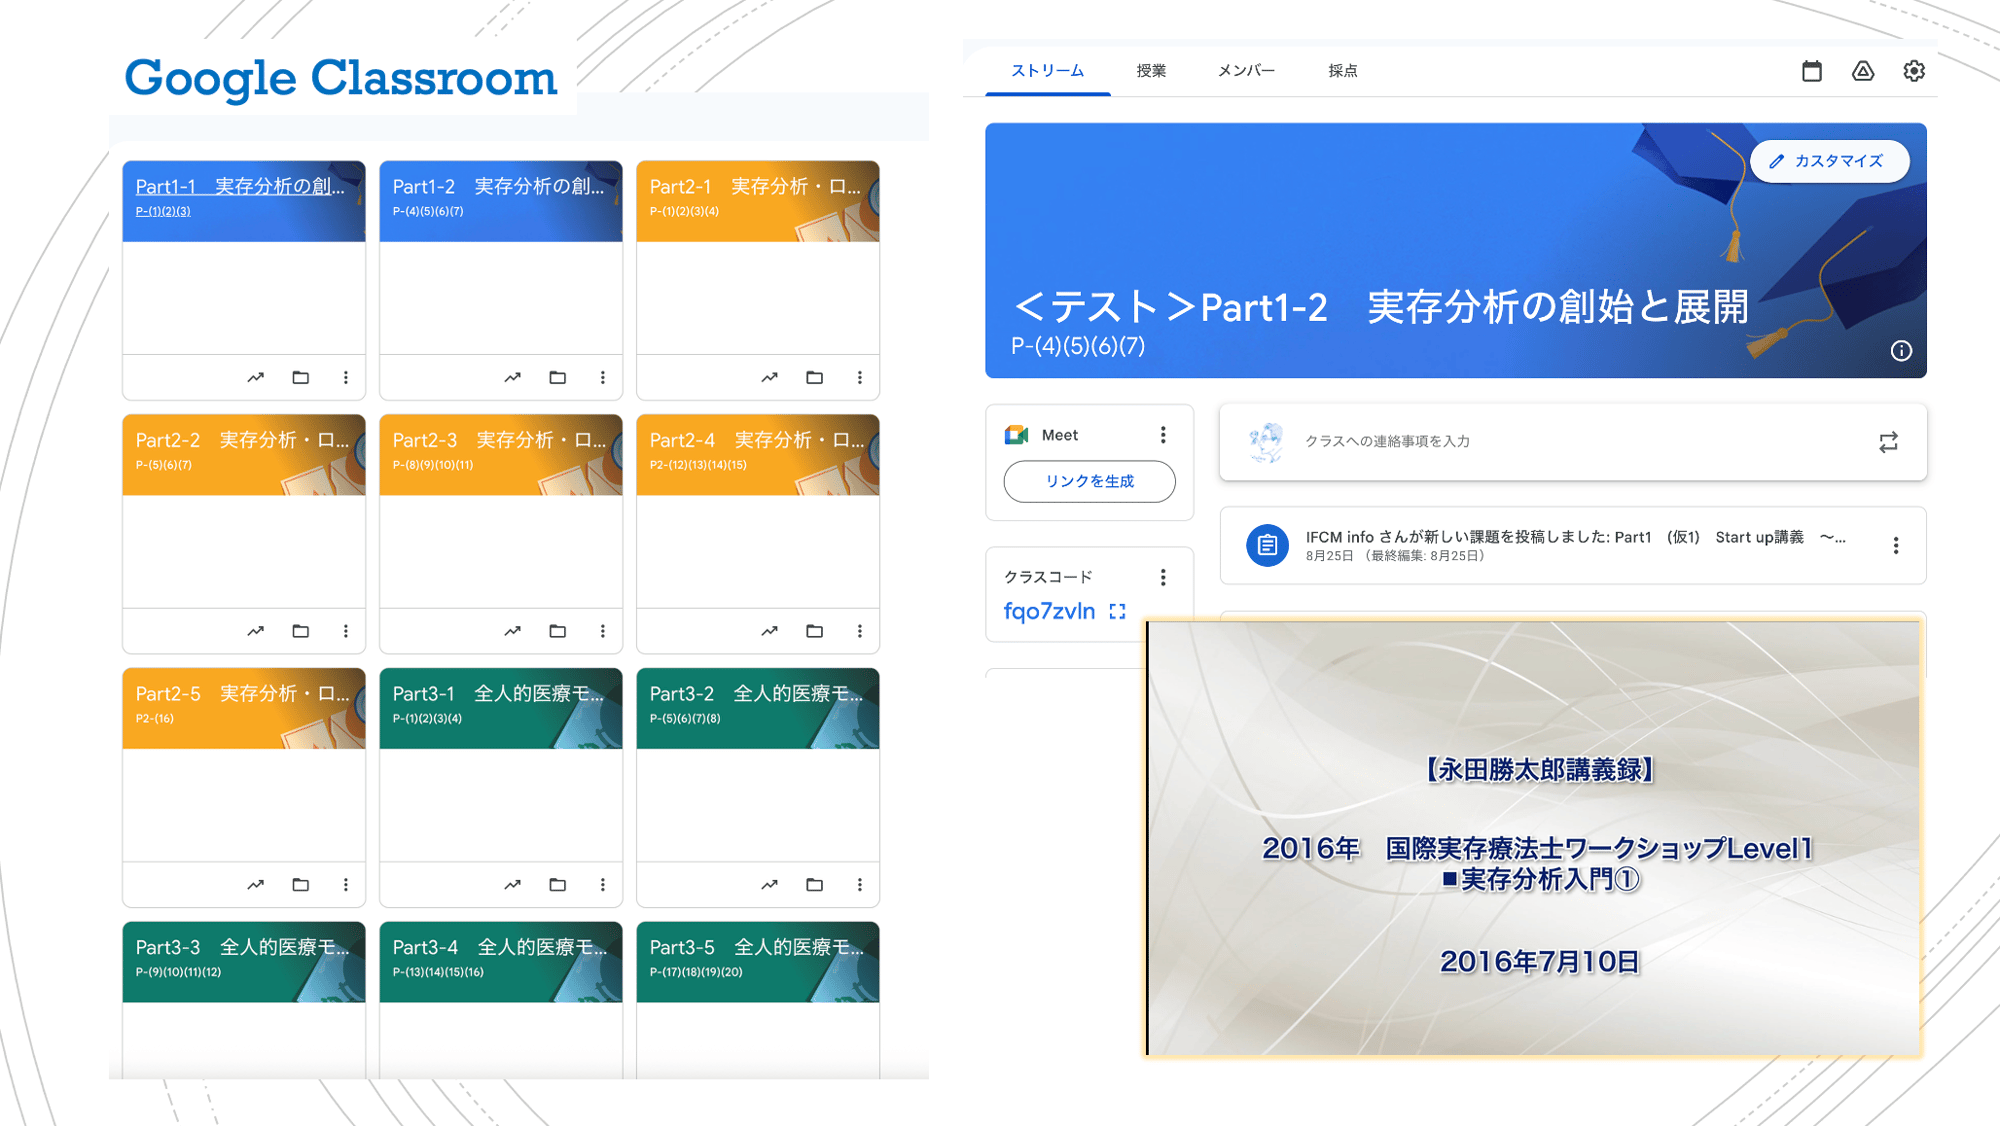Click the Google Calendar icon in the toolbar
The height and width of the screenshot is (1126, 2000).
click(x=1813, y=70)
